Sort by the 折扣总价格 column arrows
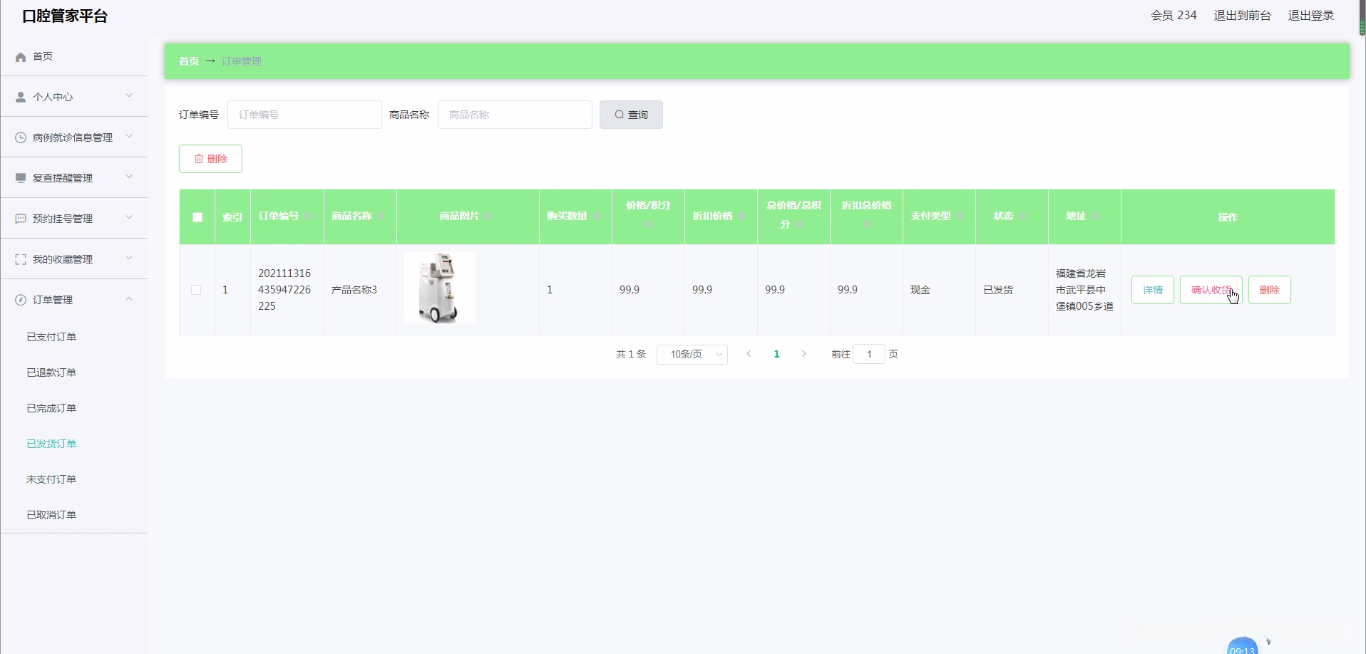The image size is (1366, 654). 866,226
